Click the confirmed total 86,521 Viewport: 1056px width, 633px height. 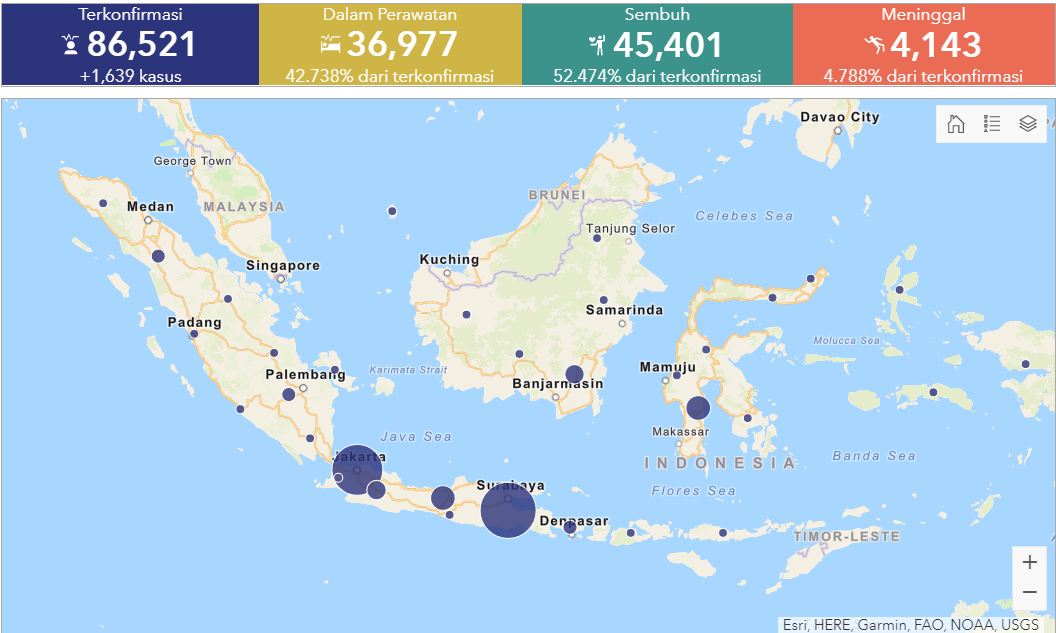(x=141, y=44)
